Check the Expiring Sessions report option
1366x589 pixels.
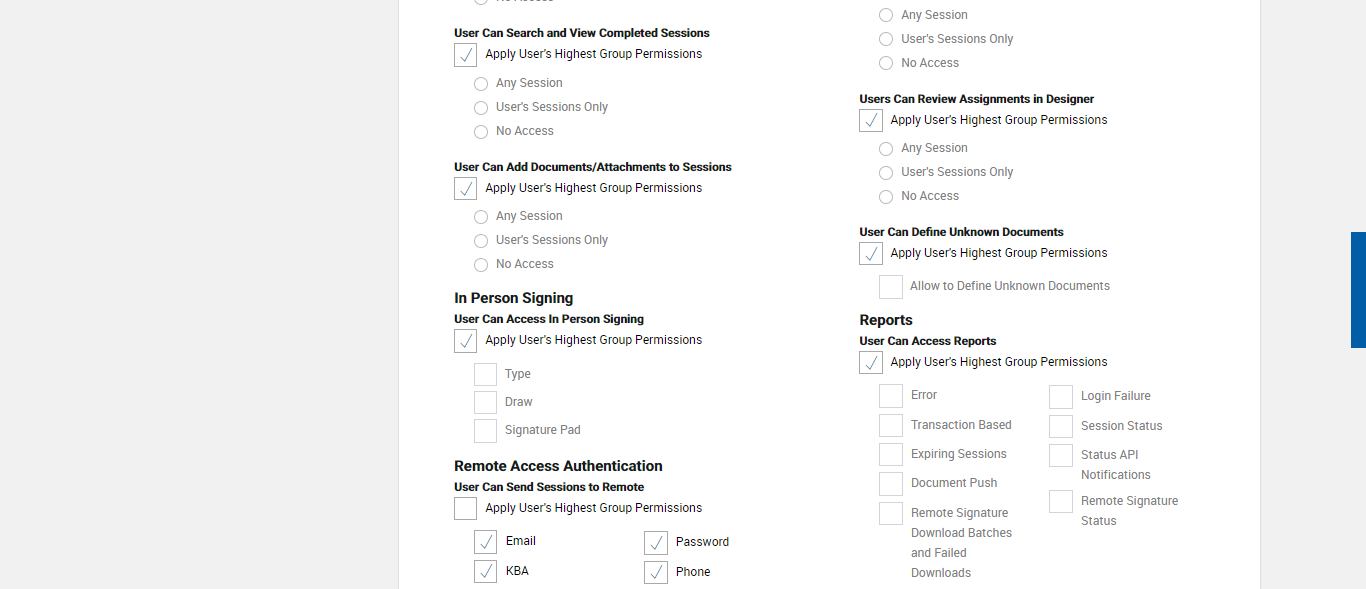pyautogui.click(x=891, y=455)
